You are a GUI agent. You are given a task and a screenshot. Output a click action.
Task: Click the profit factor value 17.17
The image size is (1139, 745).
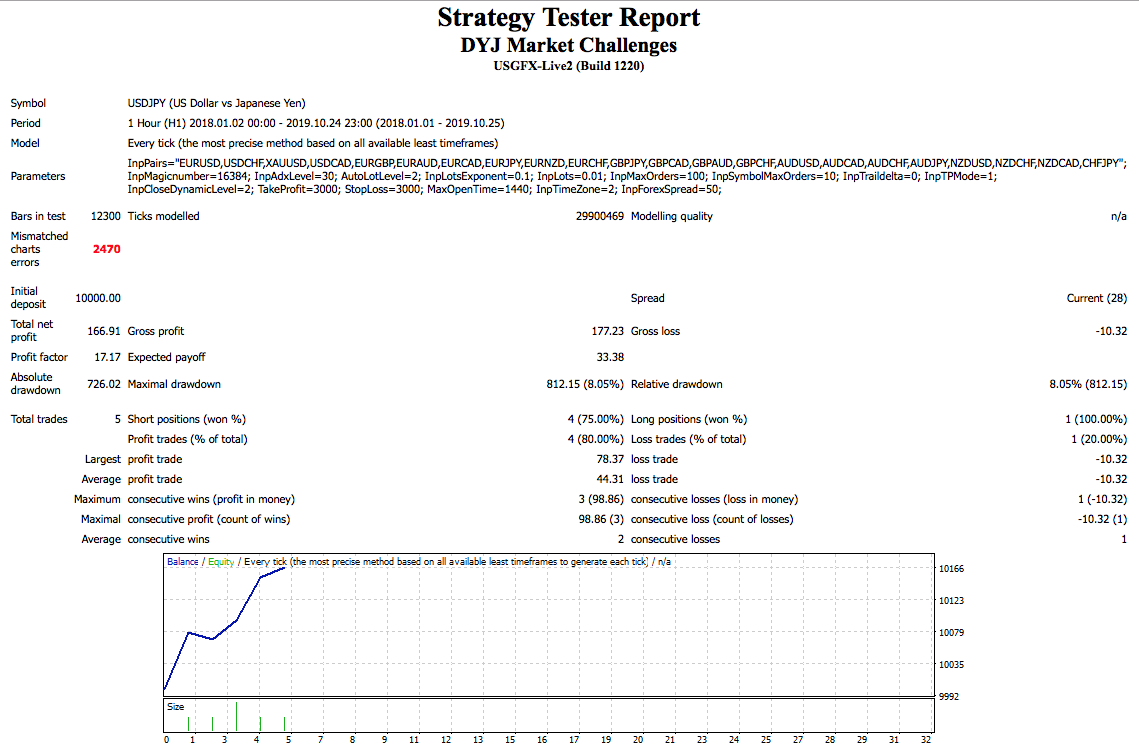coord(108,357)
